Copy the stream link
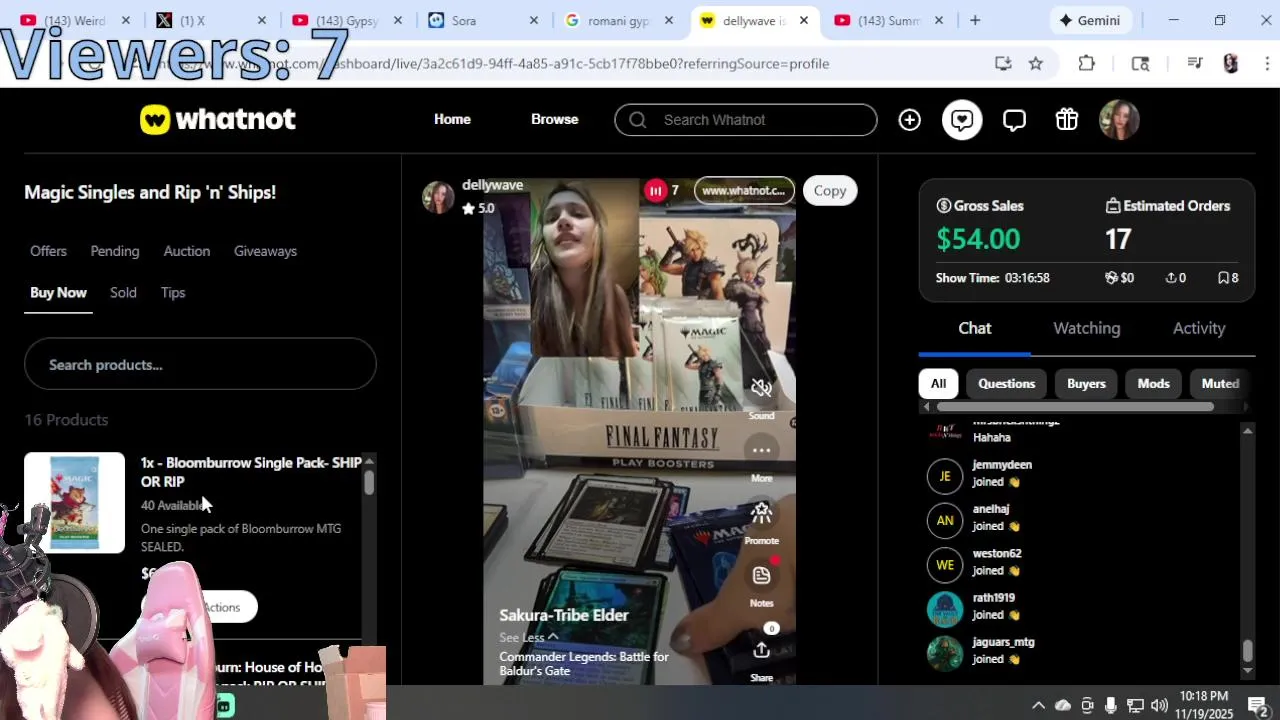Viewport: 1280px width, 720px height. coord(830,190)
